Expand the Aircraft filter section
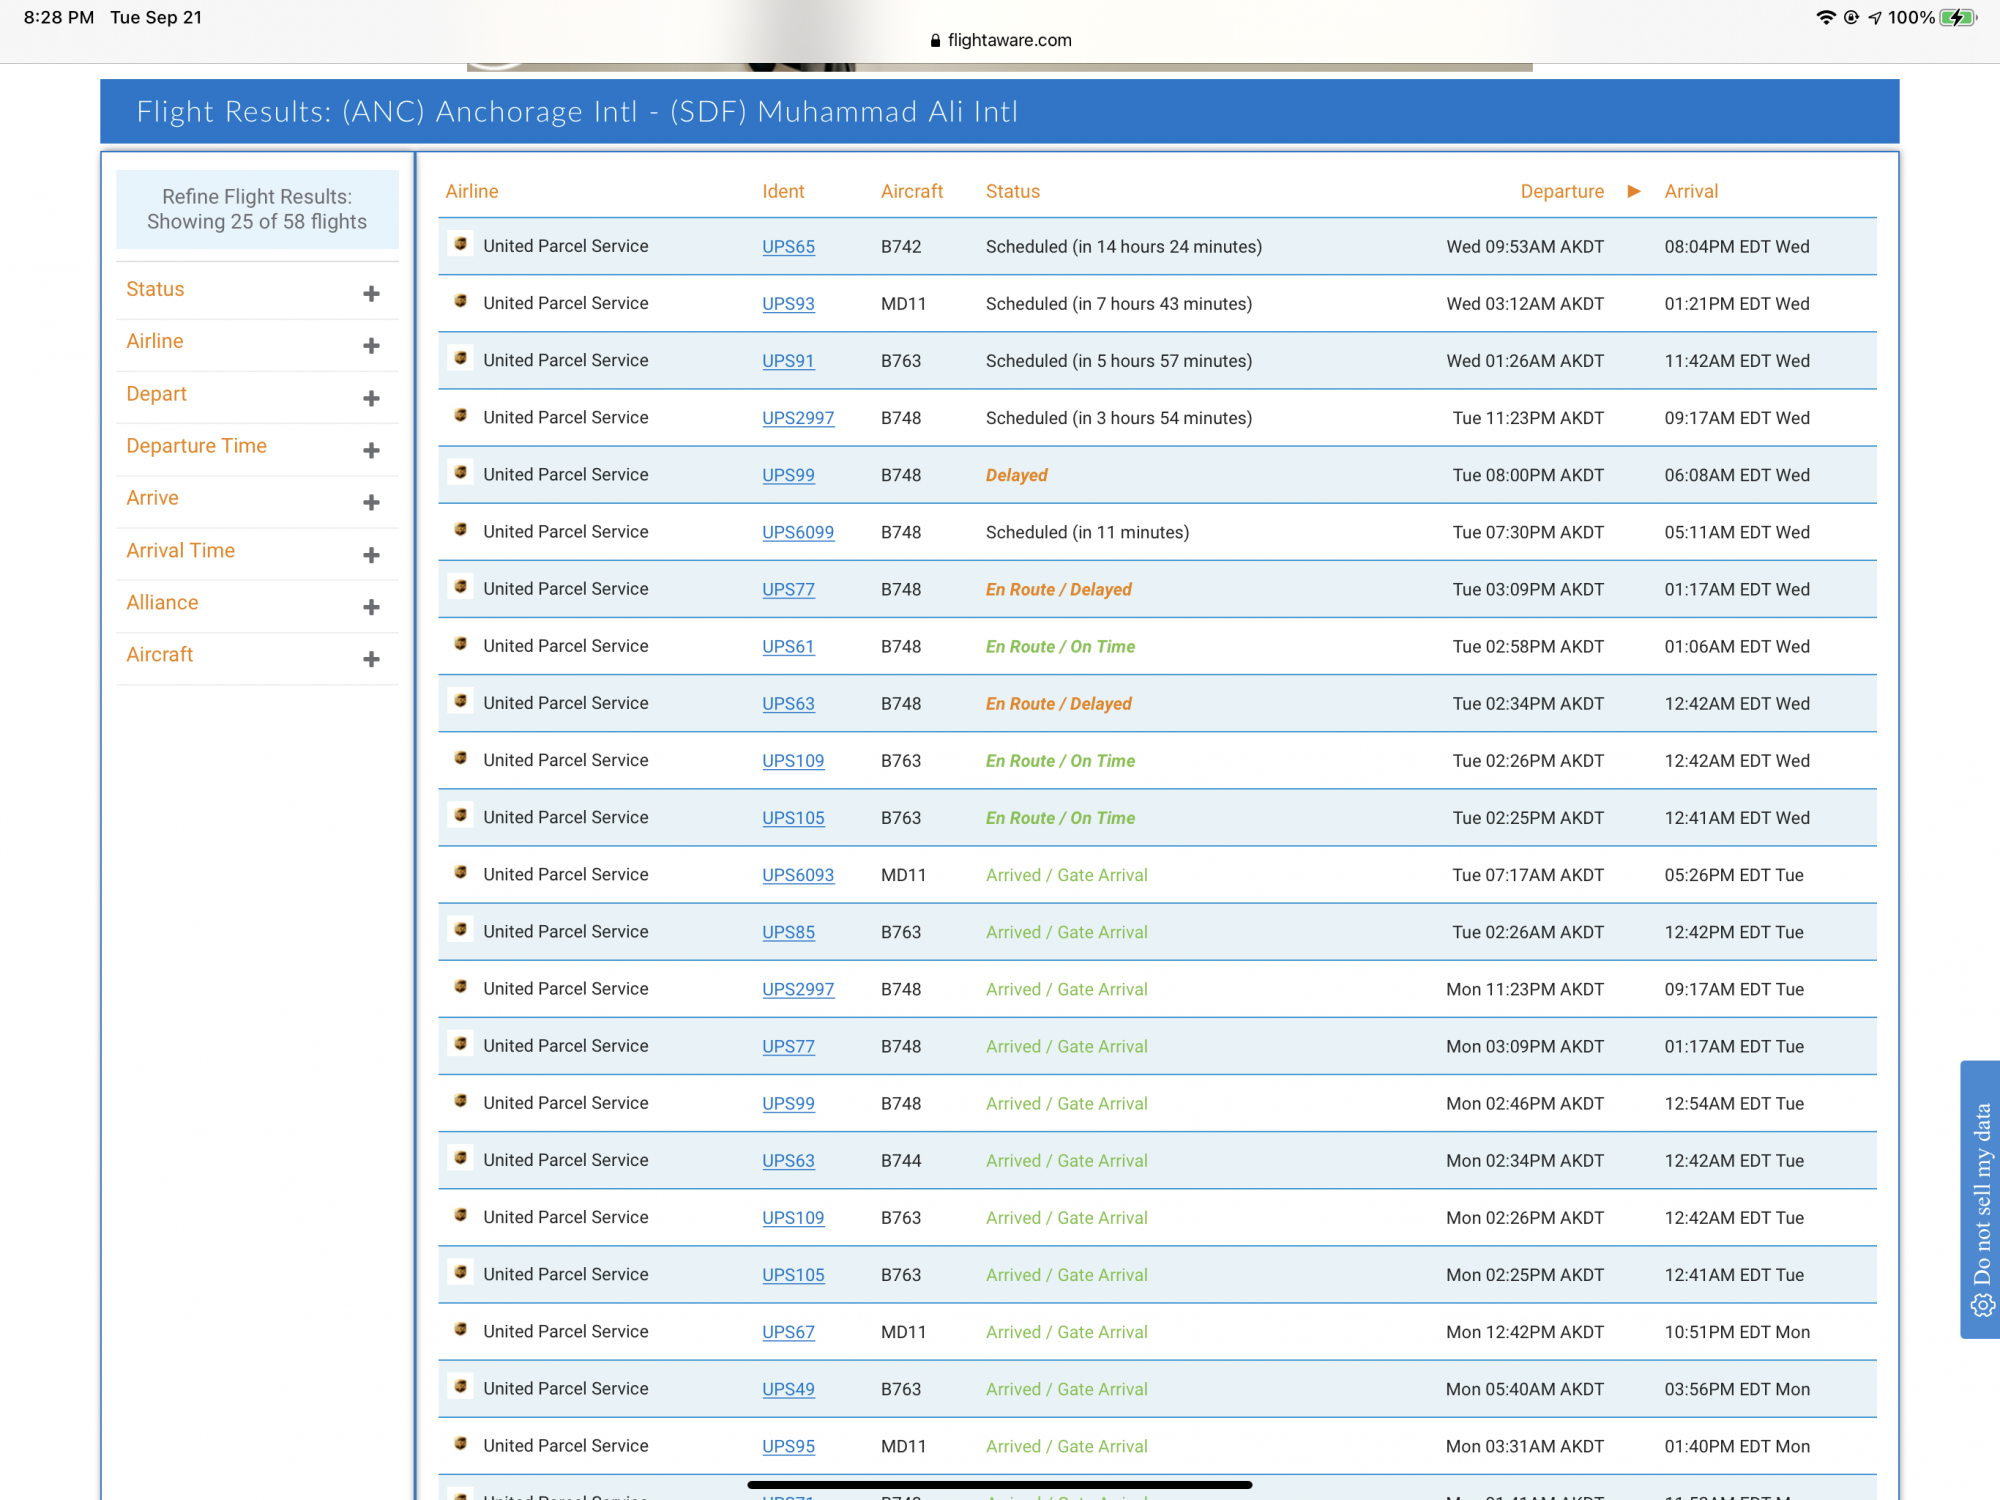 (x=371, y=659)
